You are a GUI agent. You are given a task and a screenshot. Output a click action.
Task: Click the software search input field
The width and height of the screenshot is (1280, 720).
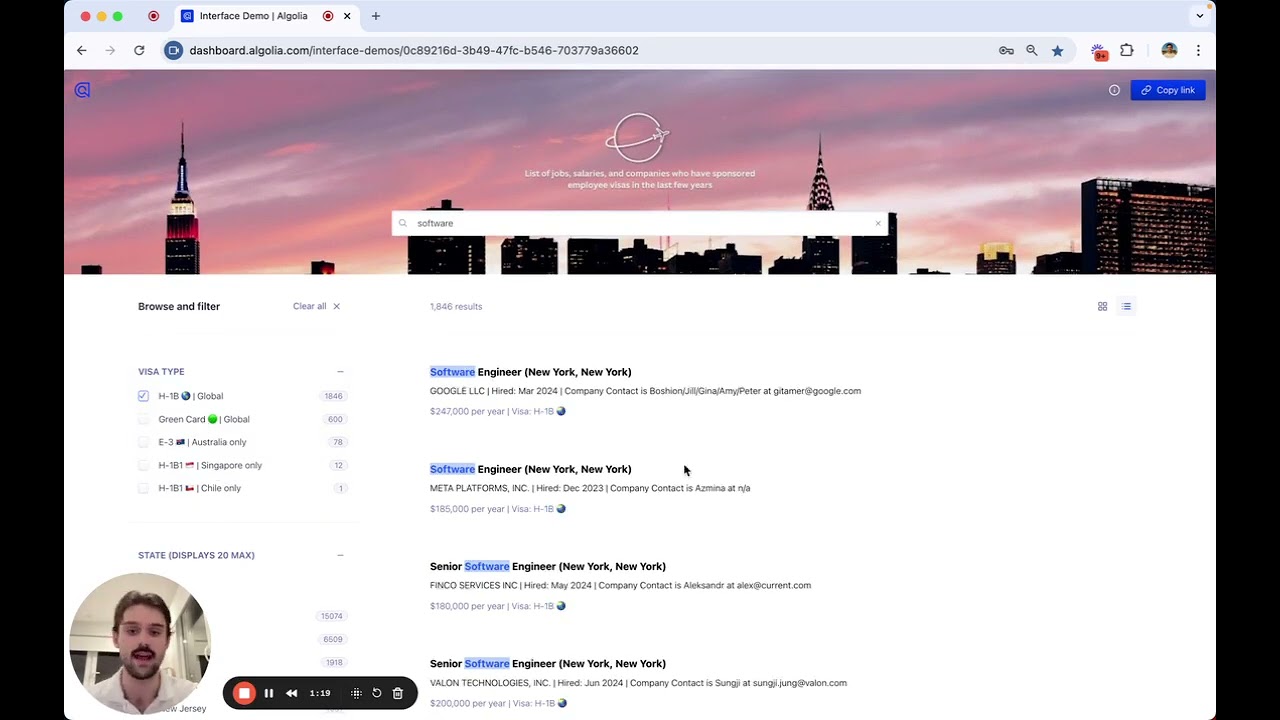pyautogui.click(x=639, y=223)
